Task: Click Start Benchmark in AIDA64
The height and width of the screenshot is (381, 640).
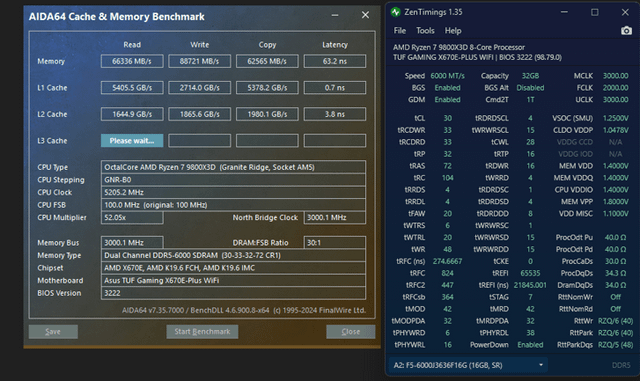Action: pos(202,332)
